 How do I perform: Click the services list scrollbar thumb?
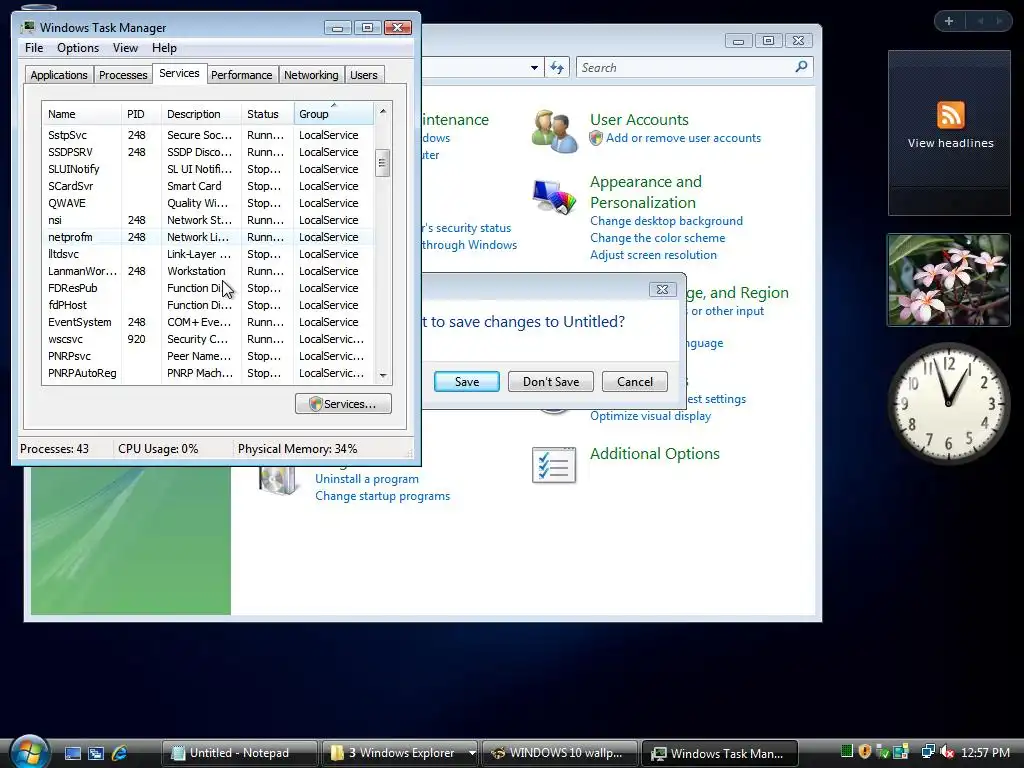(x=383, y=163)
